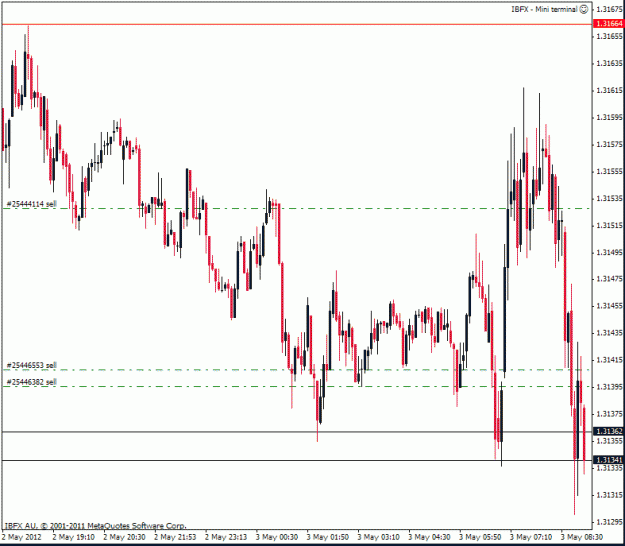Select the #25446553 sell order label

coord(31,365)
